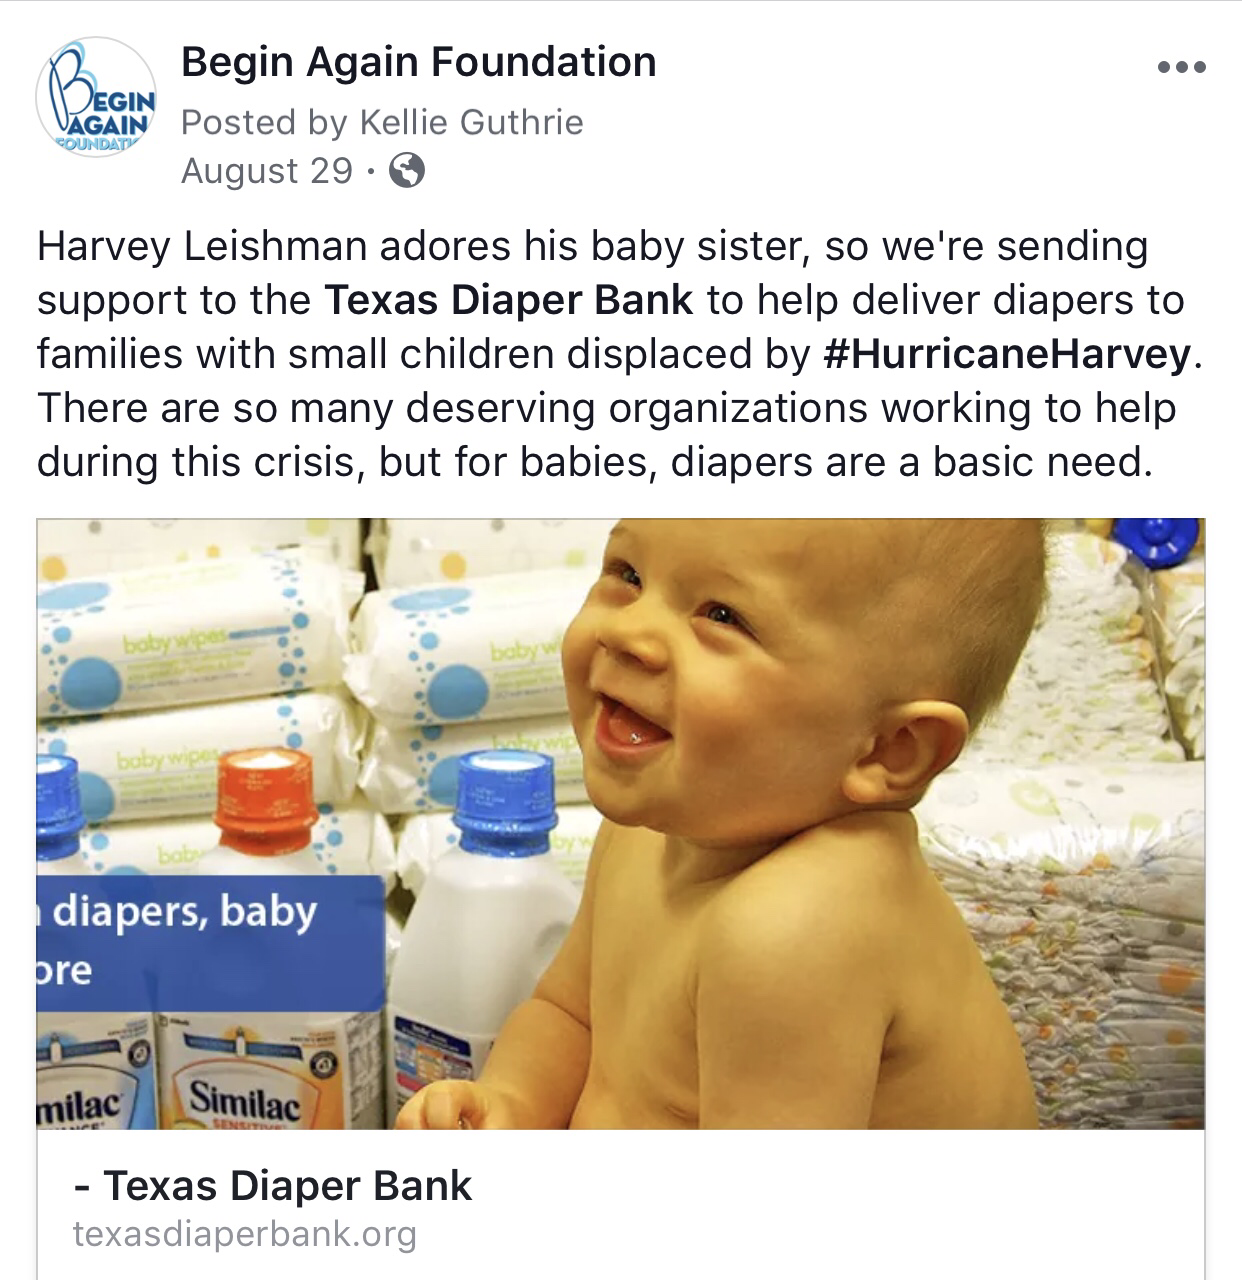
Task: Open the Begin Again Foundation logo avatar
Action: click(96, 98)
